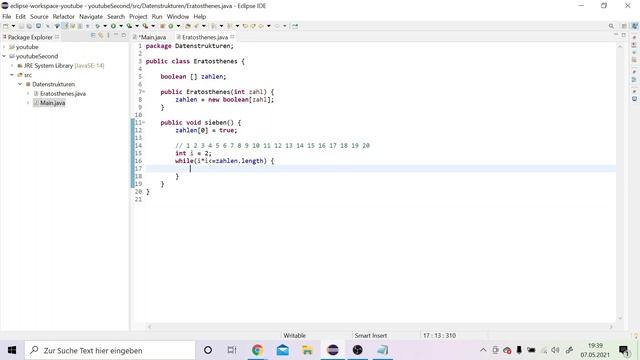Select the Java perspective button
The height and width of the screenshot is (360, 640).
[x=635, y=26]
